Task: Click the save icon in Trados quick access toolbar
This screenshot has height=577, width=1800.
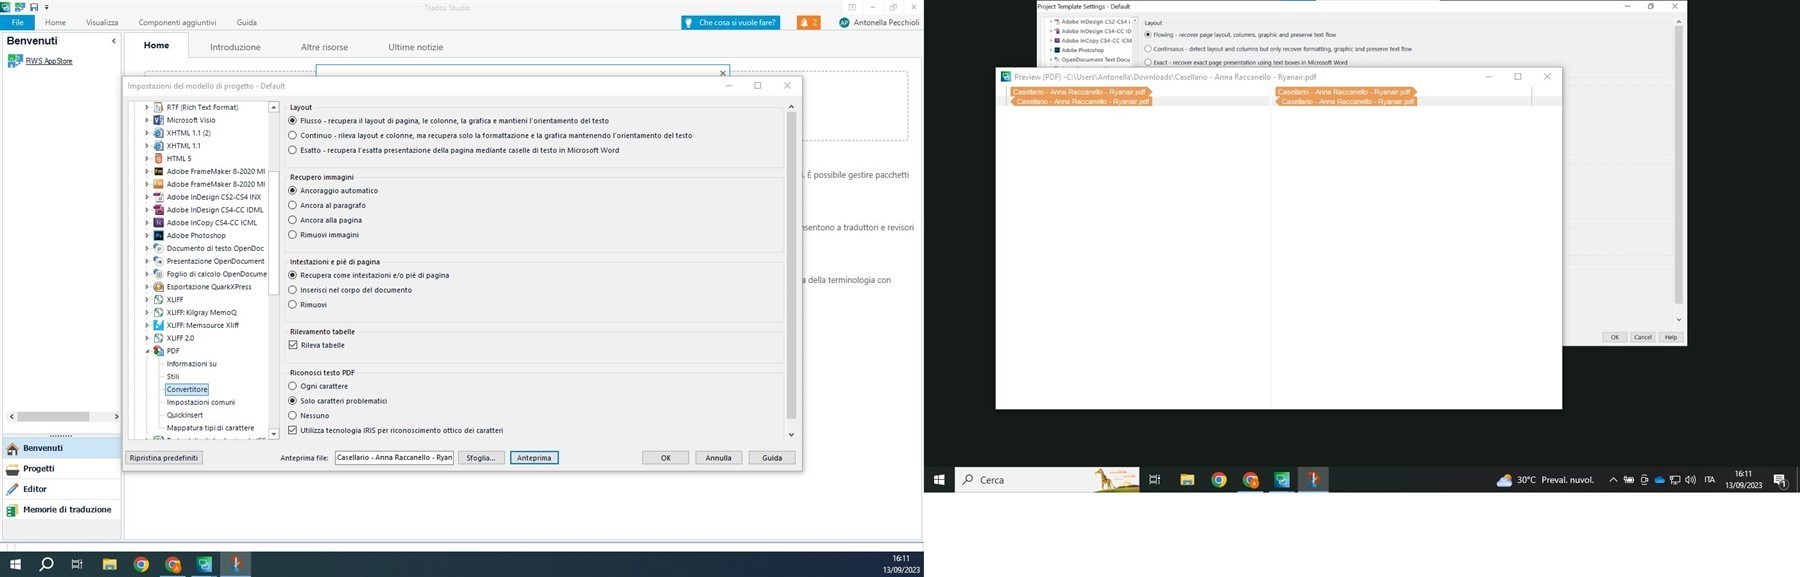Action: tap(34, 7)
